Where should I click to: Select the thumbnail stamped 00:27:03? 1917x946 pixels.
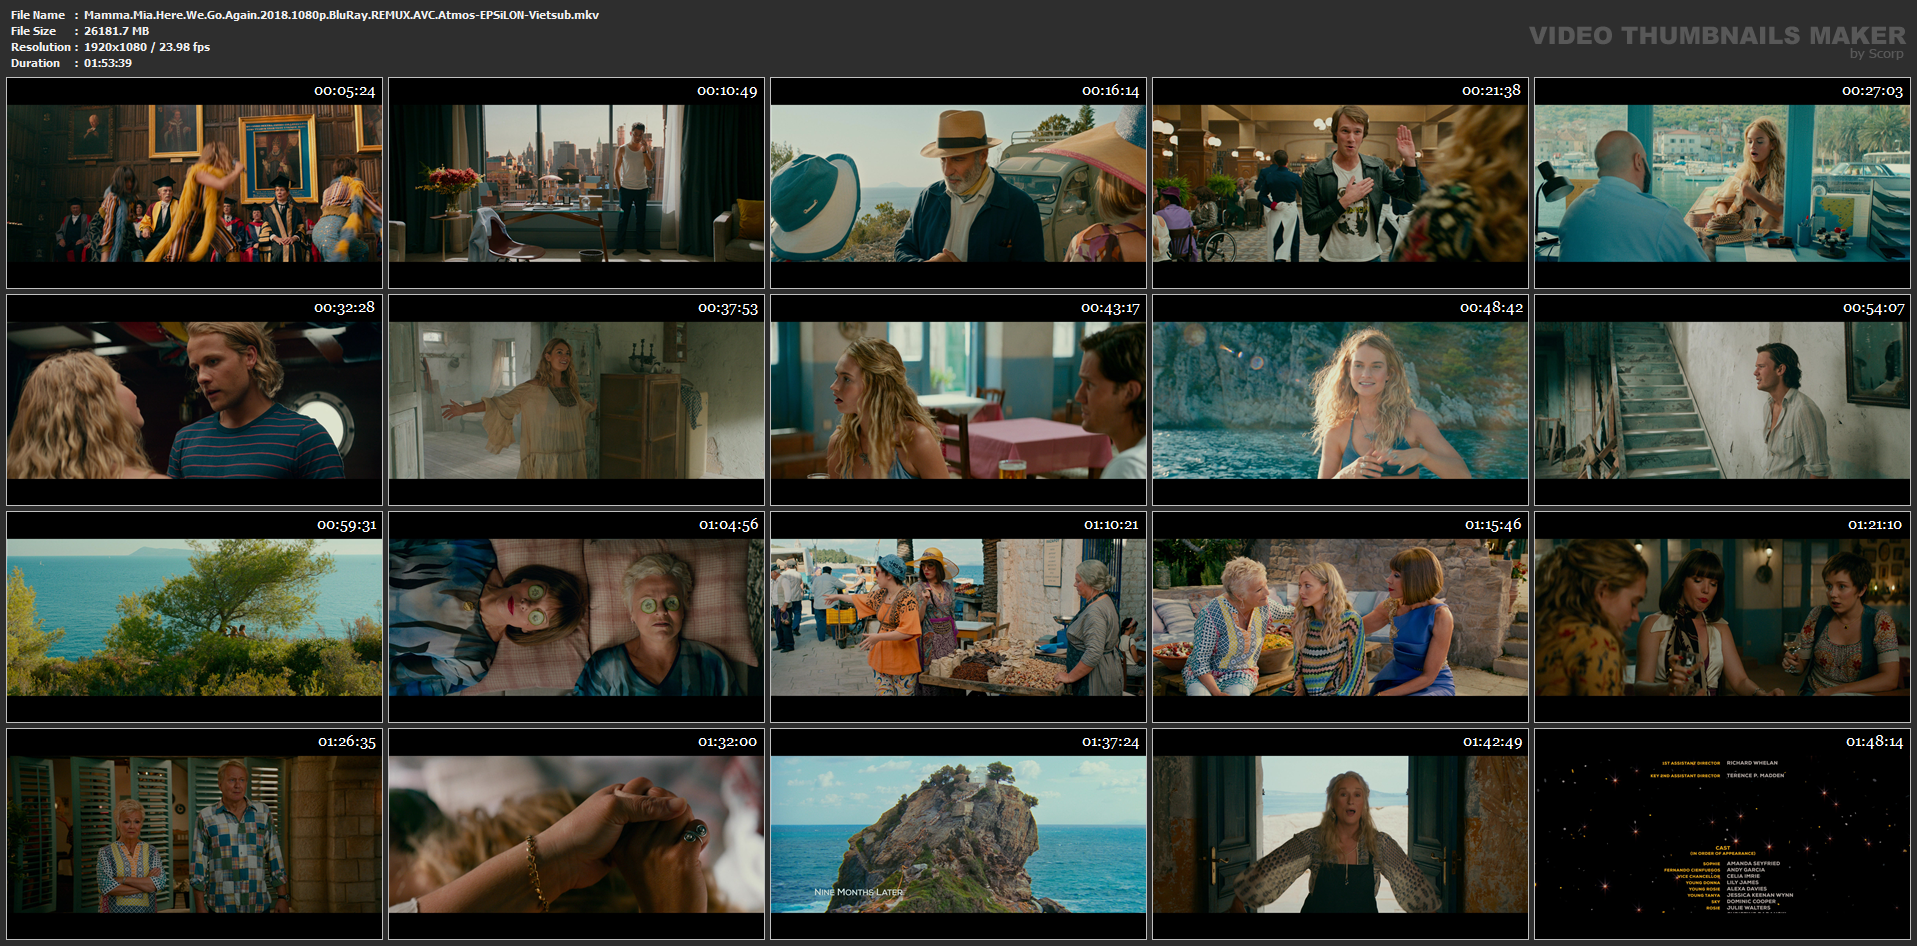coord(1722,183)
